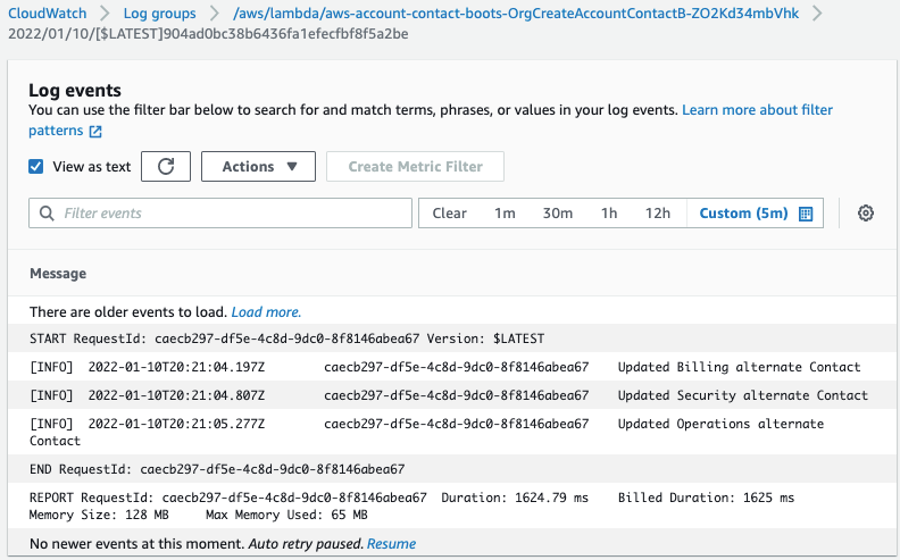Click external link icon after 'patterns'

coord(95,131)
